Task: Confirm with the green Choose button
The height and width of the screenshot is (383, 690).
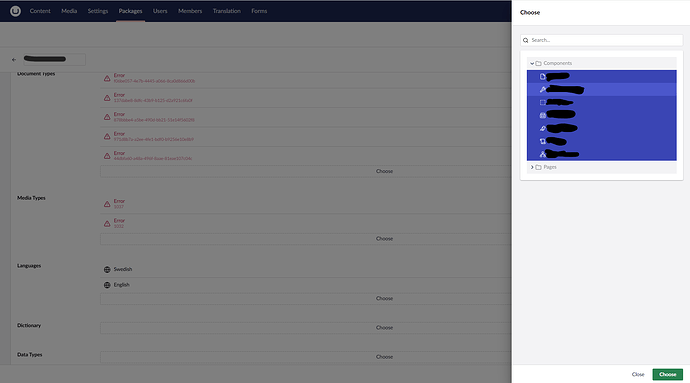Action: click(668, 374)
